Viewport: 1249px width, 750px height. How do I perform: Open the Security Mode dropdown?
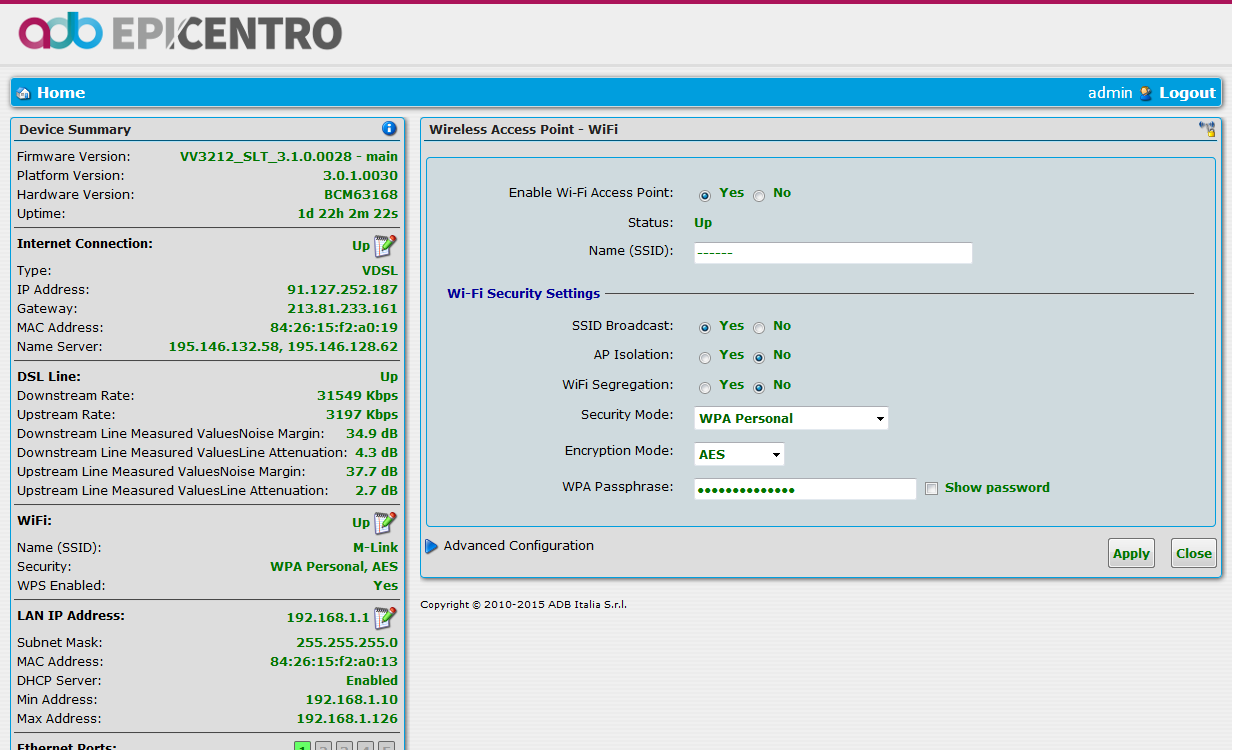click(791, 418)
